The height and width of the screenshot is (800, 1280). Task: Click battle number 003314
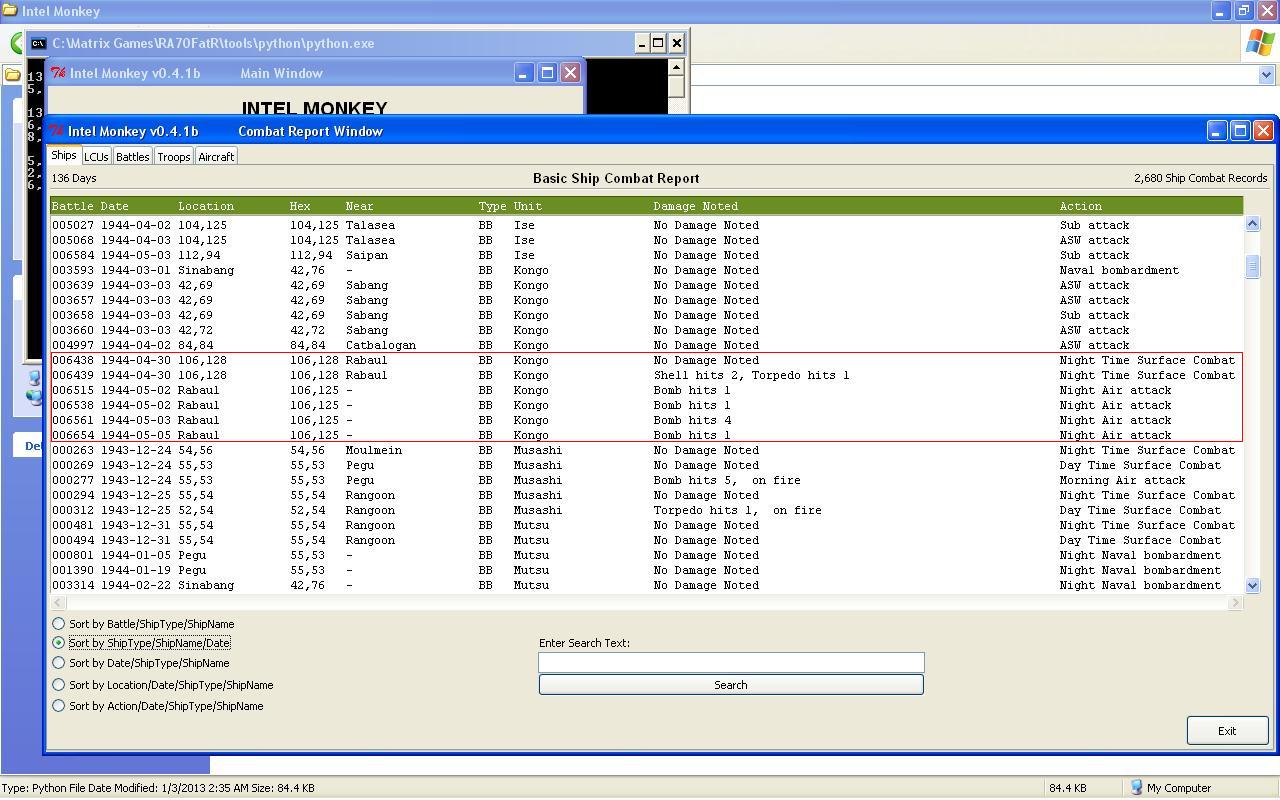73,585
